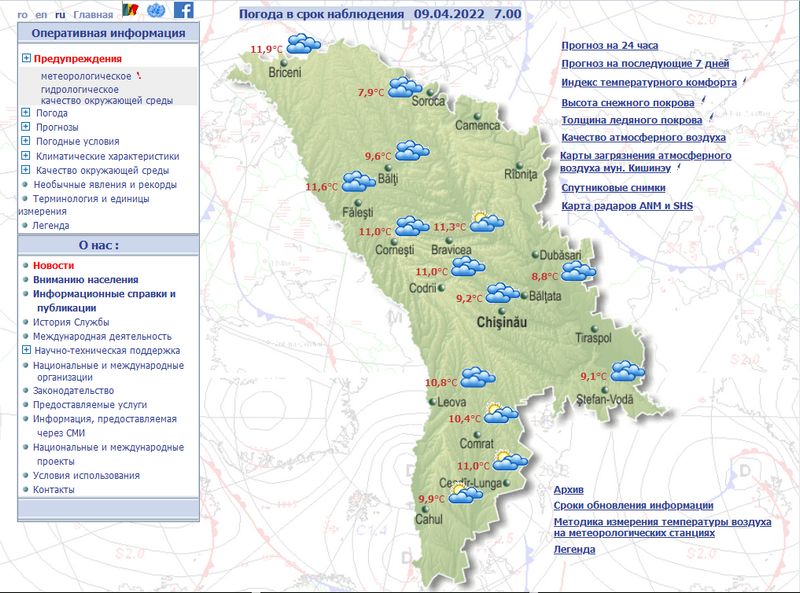This screenshot has width=800, height=593.
Task: Switch site language to ro
Action: 22,15
